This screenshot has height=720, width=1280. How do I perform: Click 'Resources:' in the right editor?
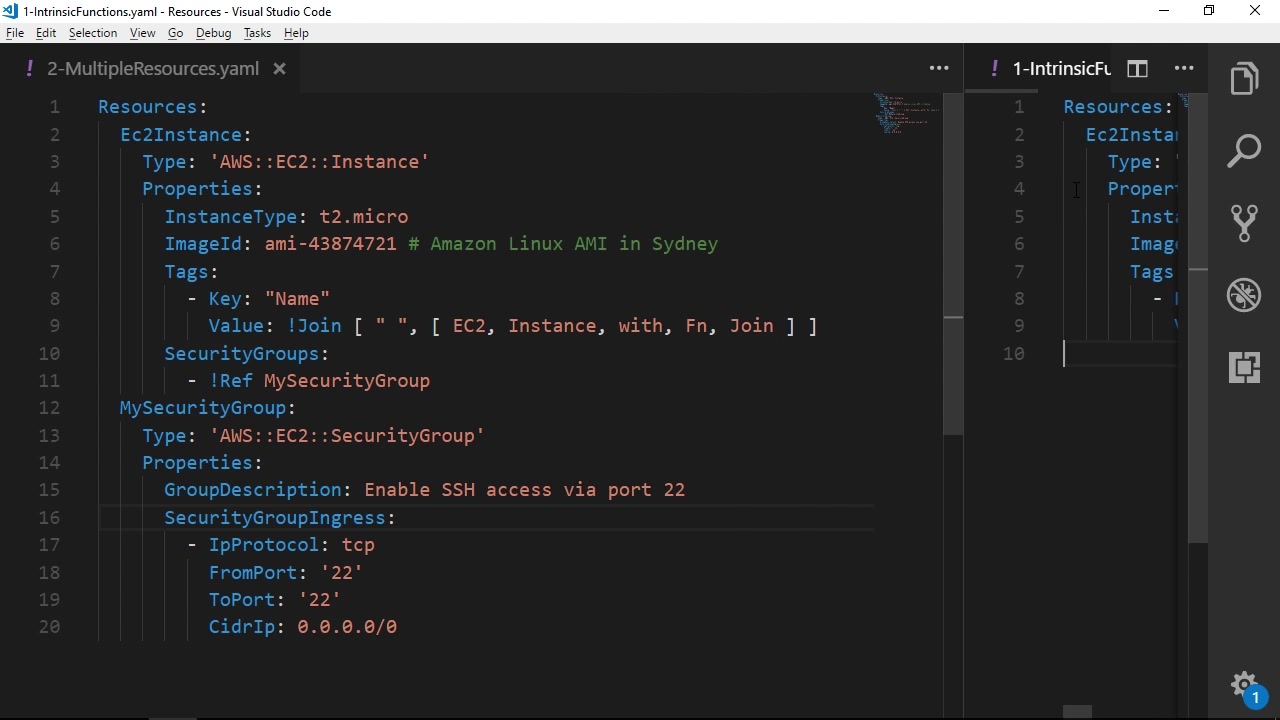[x=1118, y=107]
